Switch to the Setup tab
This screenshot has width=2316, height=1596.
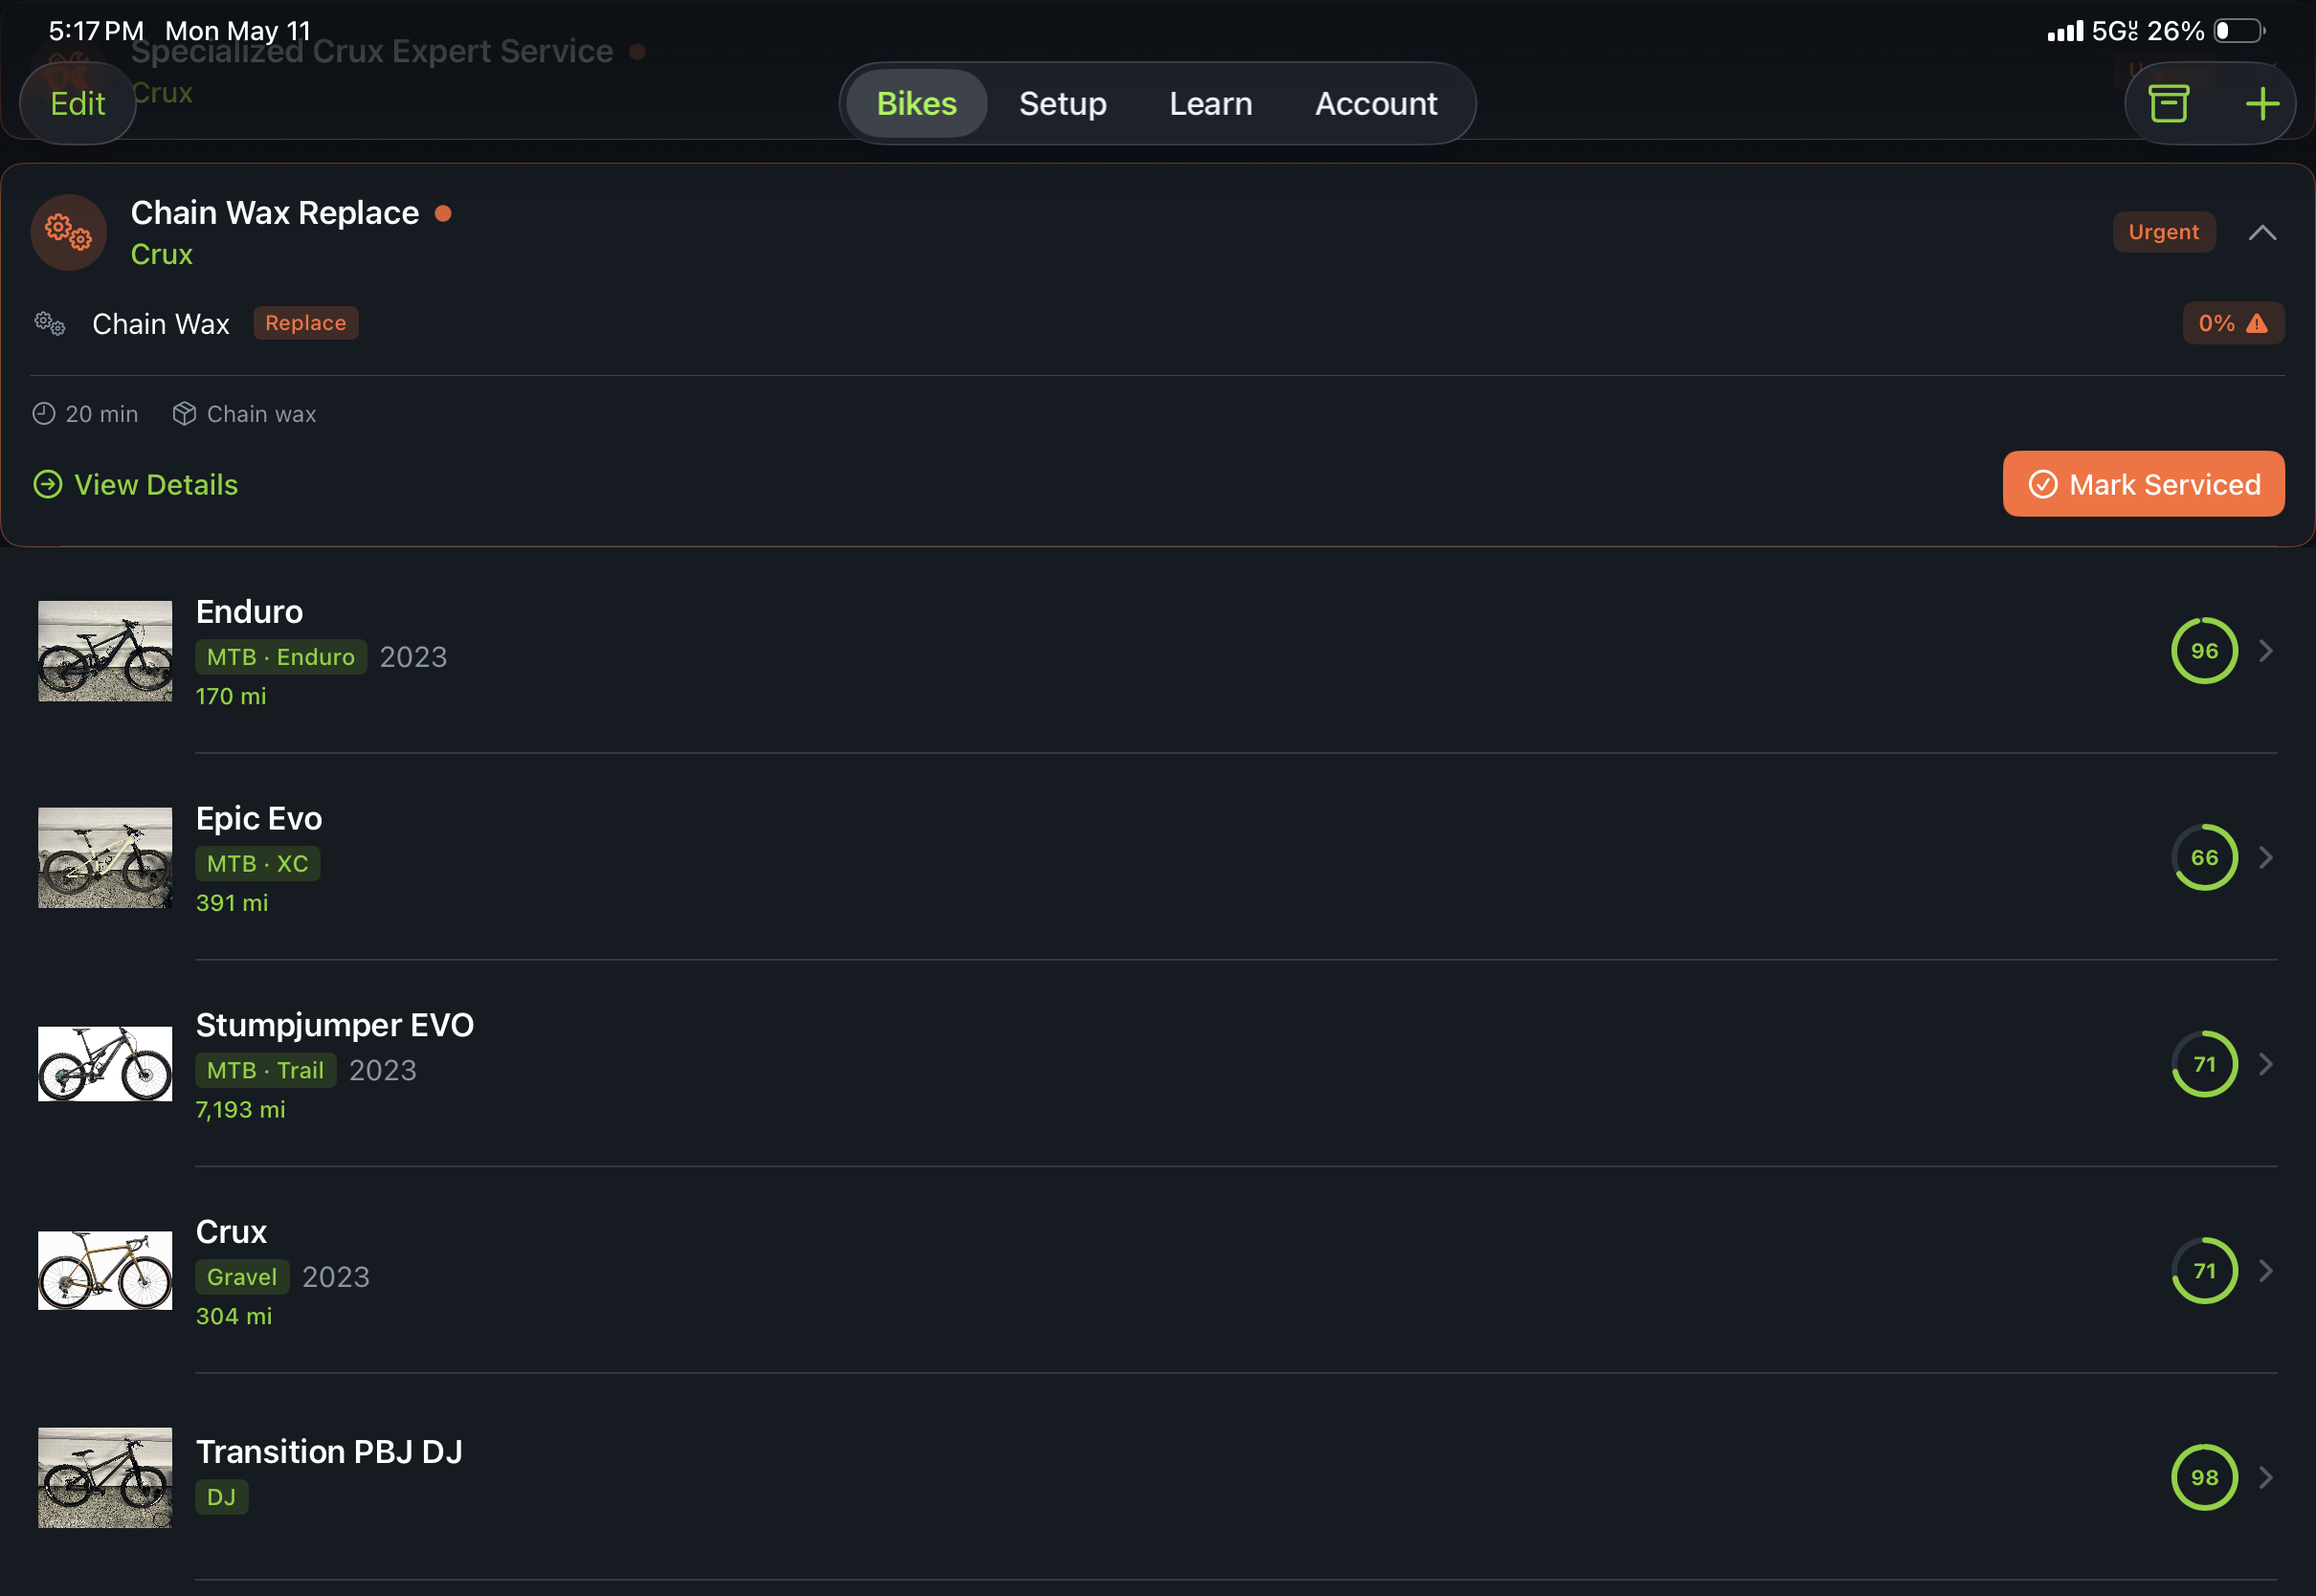pyautogui.click(x=1063, y=103)
